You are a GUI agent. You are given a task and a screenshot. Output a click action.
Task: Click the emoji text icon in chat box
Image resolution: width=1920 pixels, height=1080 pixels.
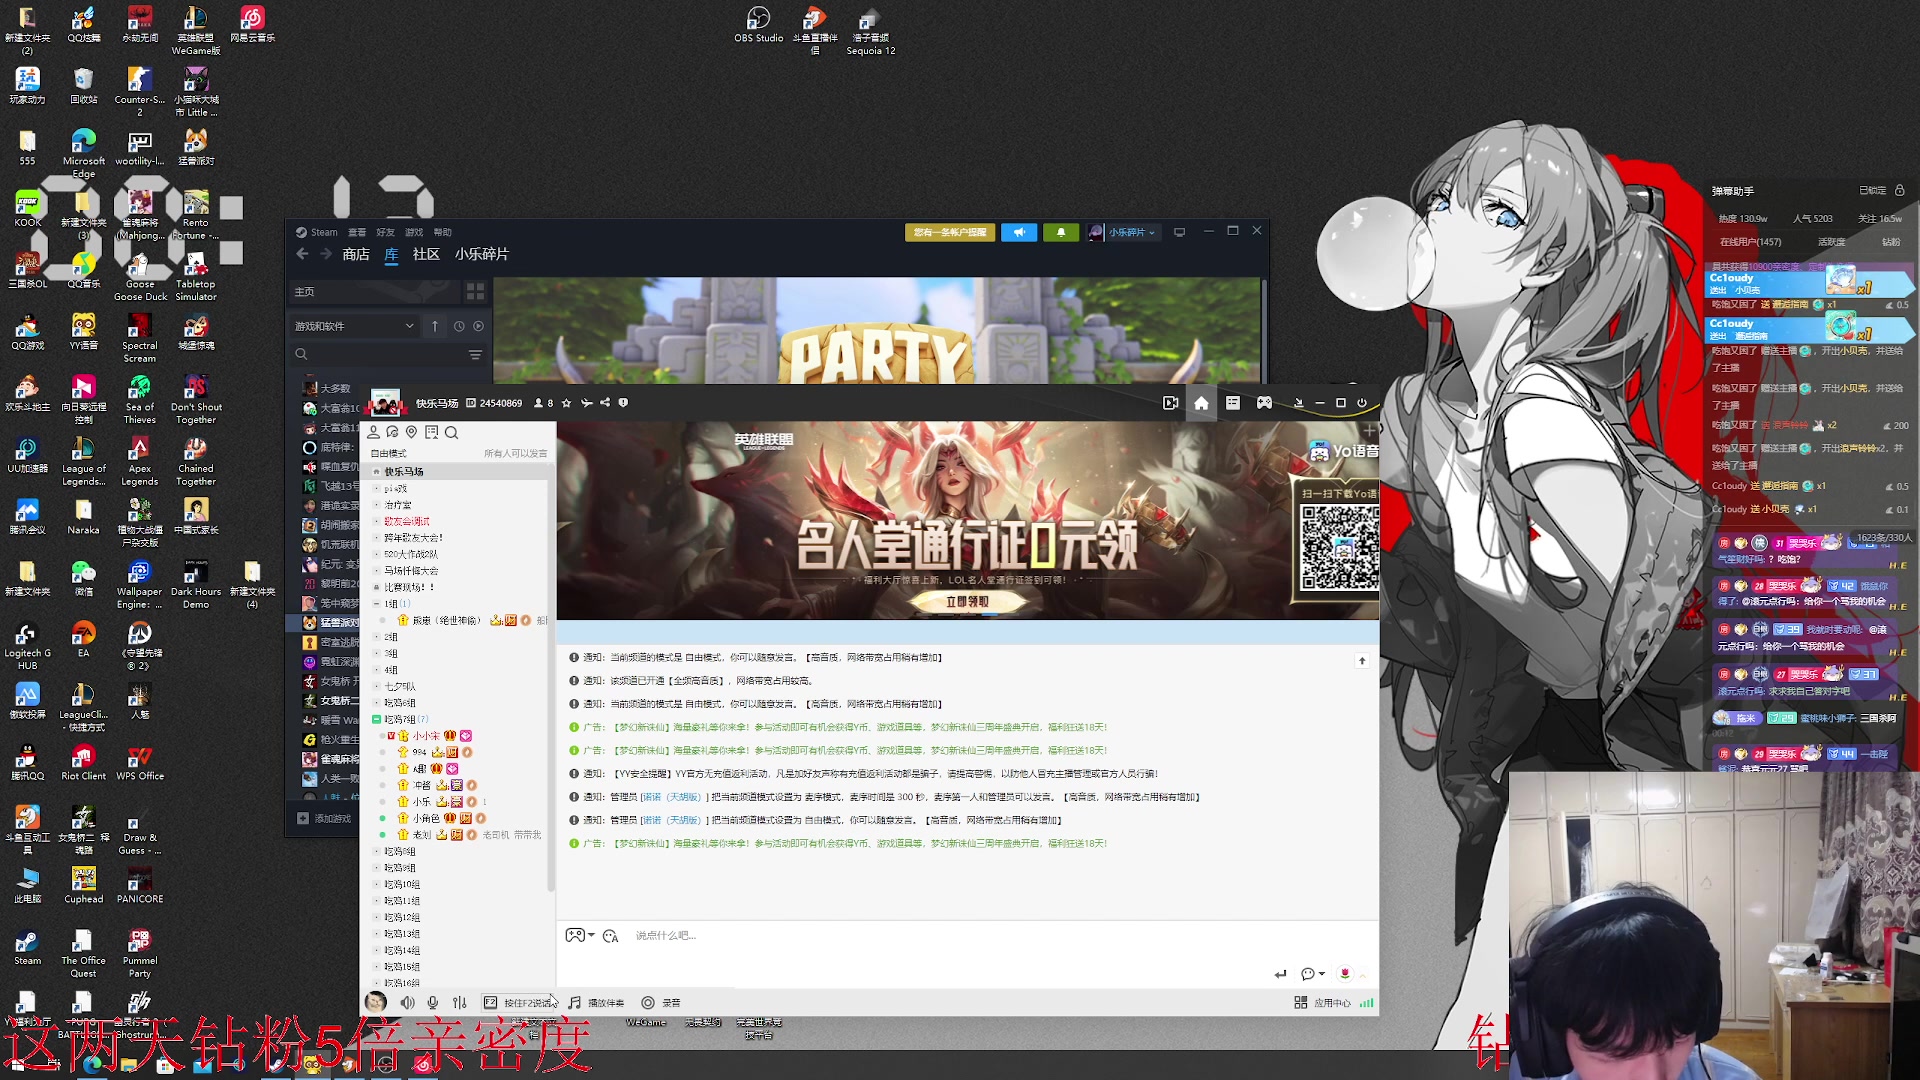click(611, 936)
